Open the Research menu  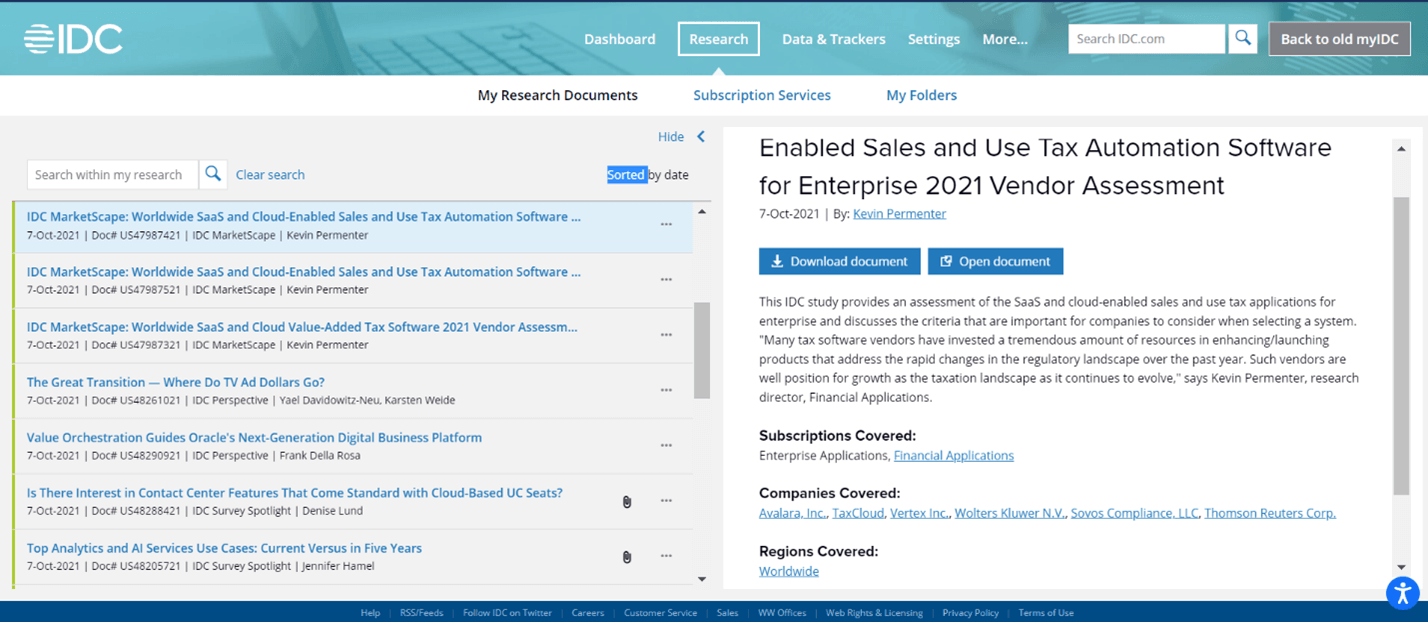click(718, 39)
